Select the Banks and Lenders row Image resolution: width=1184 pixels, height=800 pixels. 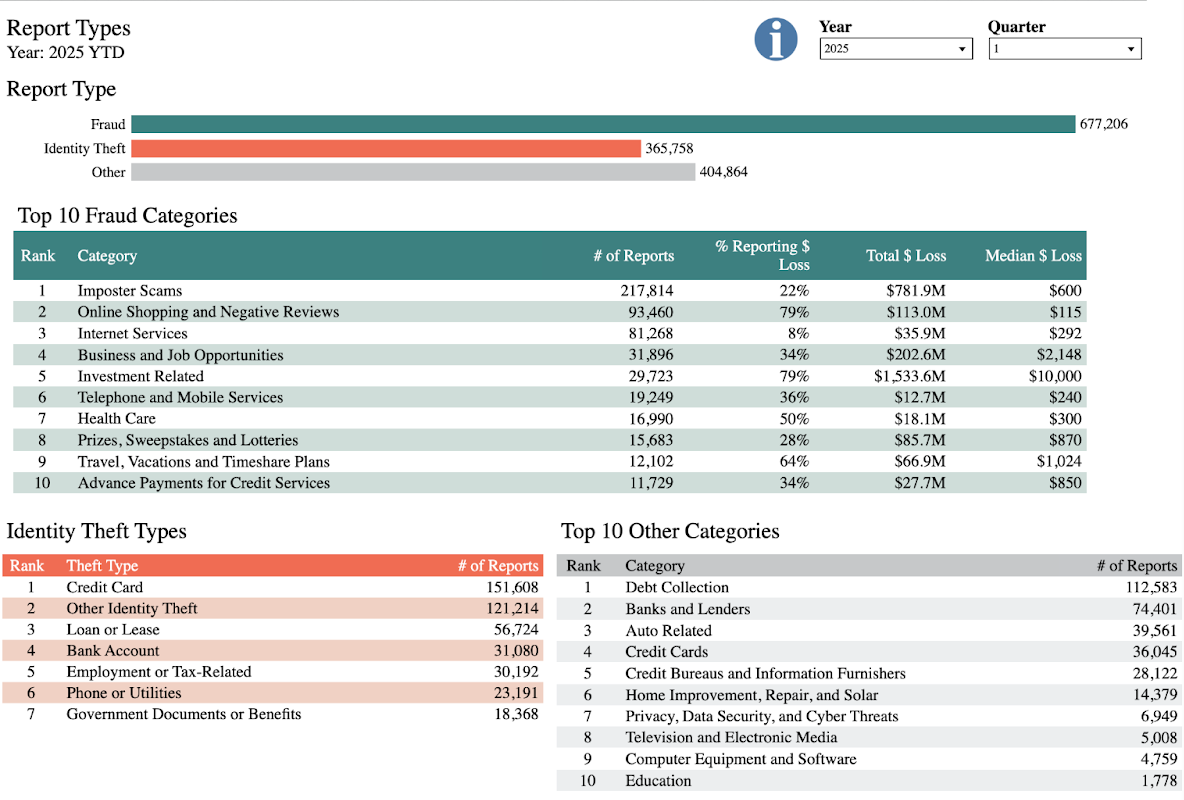(687, 609)
